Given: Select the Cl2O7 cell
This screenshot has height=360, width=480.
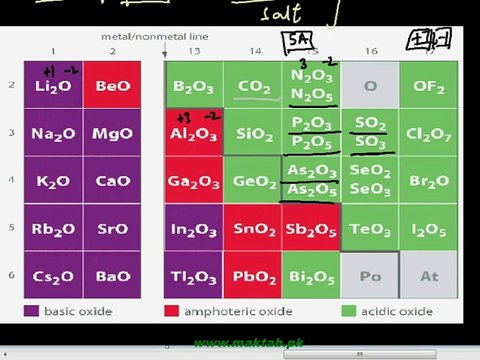Looking at the screenshot, I should 429,132.
